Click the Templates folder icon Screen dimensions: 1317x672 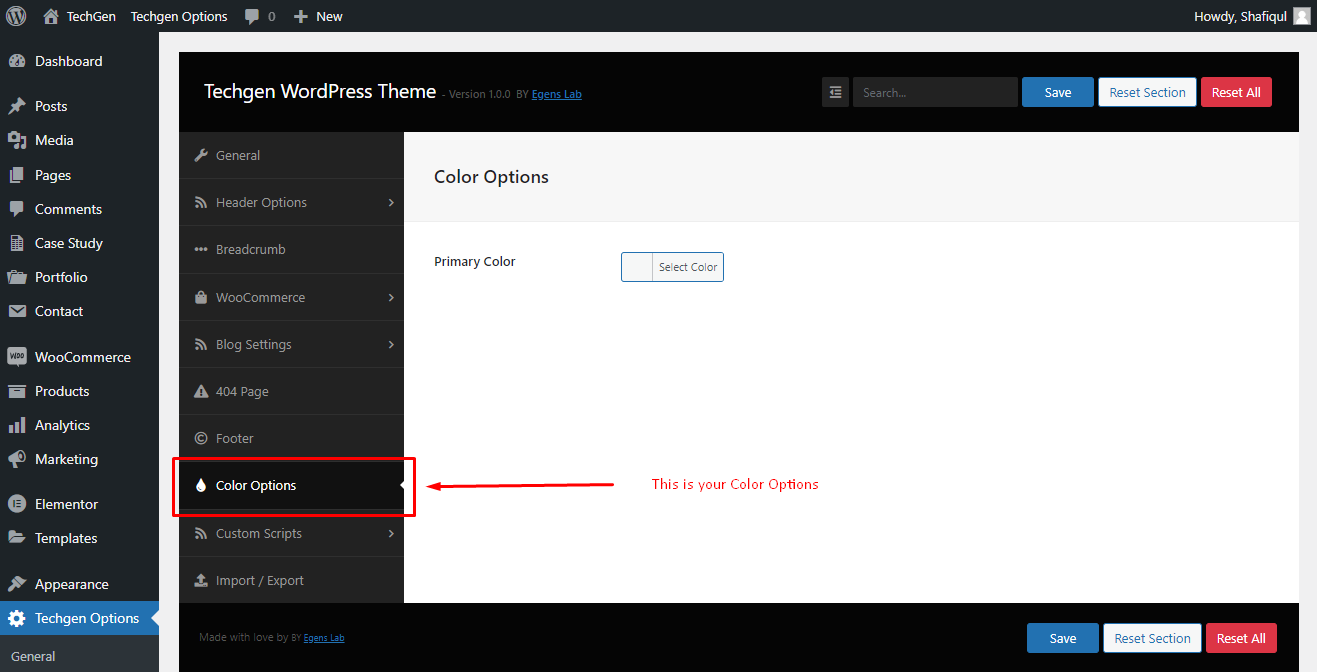(17, 538)
